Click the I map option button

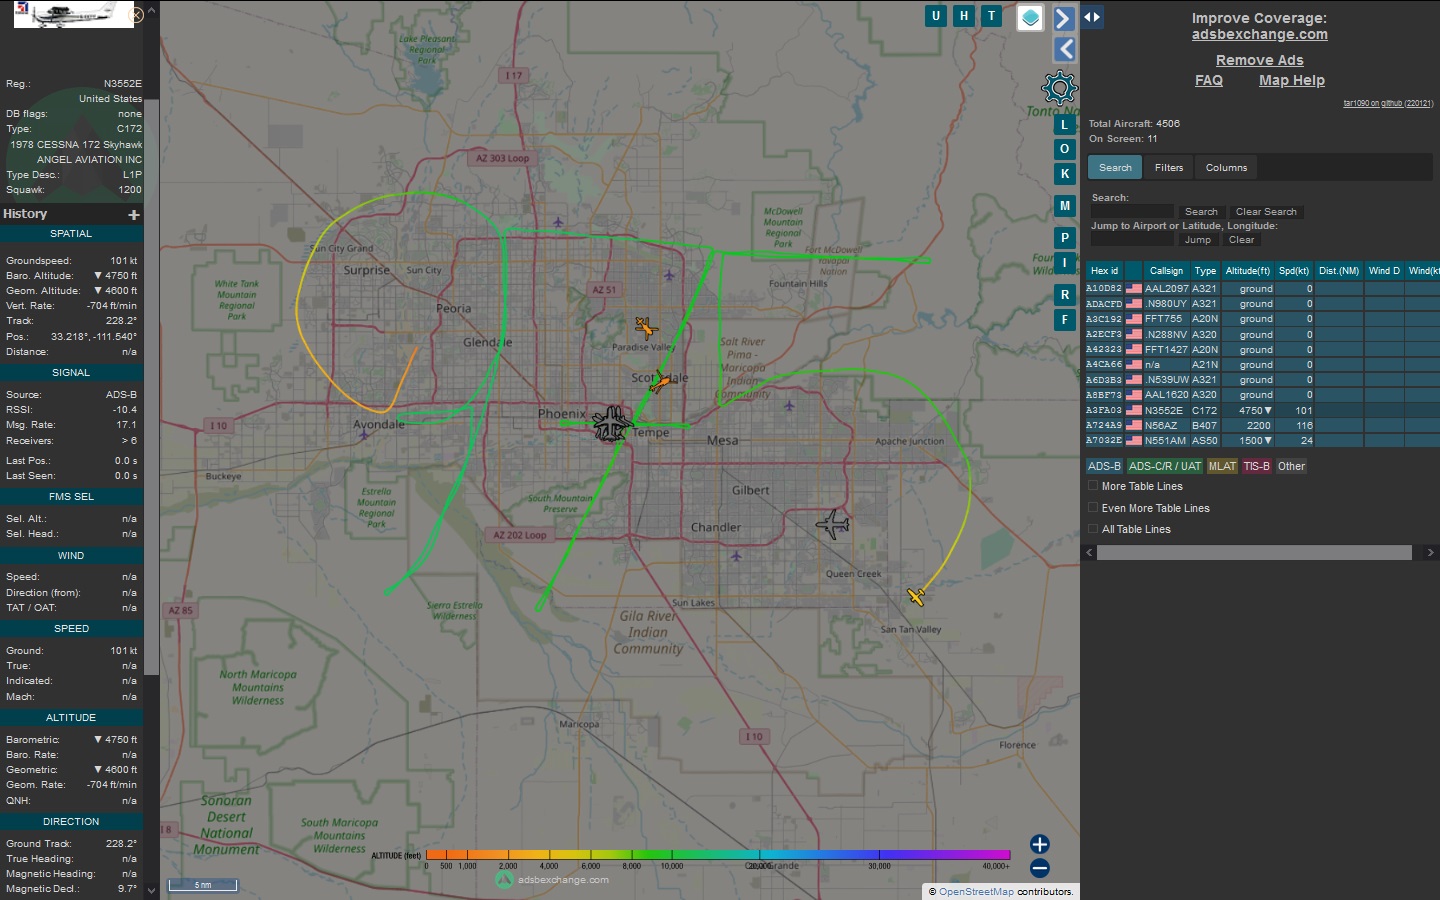pos(1064,263)
